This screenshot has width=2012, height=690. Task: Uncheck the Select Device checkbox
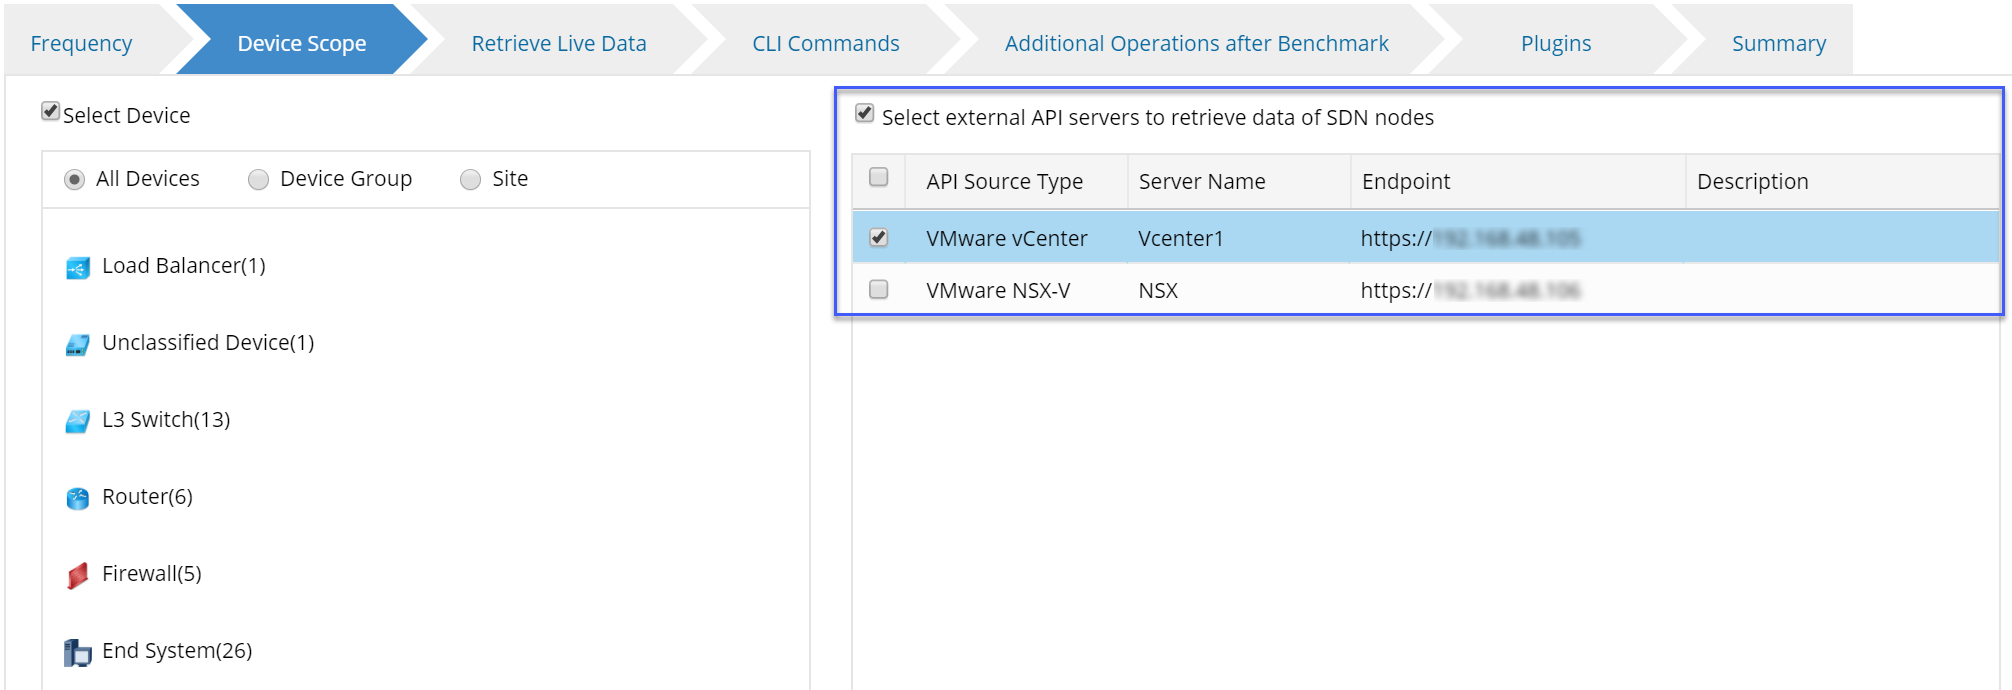point(51,111)
